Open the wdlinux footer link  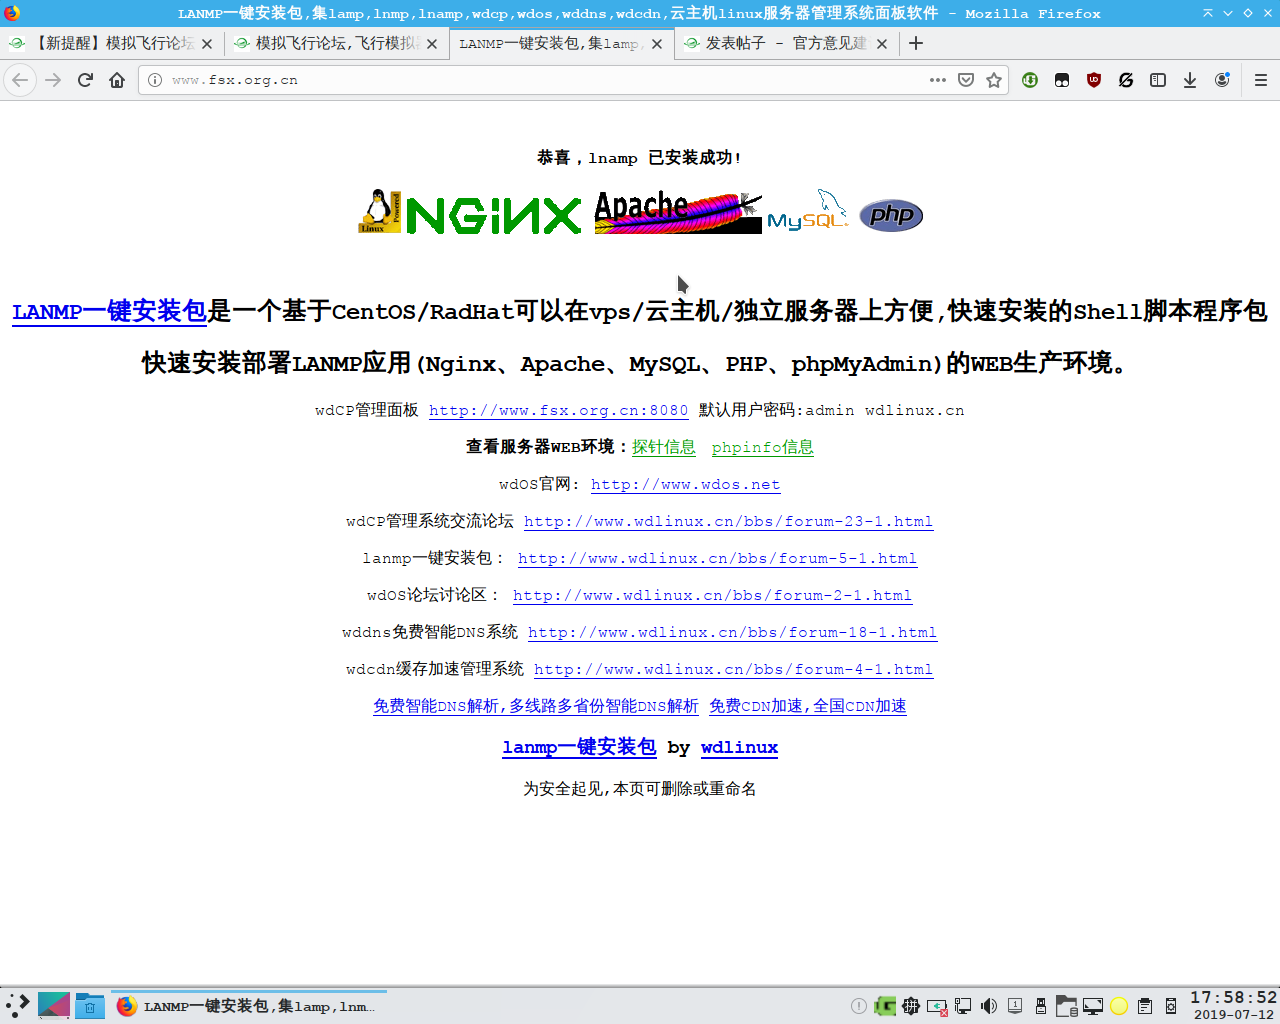(x=739, y=747)
